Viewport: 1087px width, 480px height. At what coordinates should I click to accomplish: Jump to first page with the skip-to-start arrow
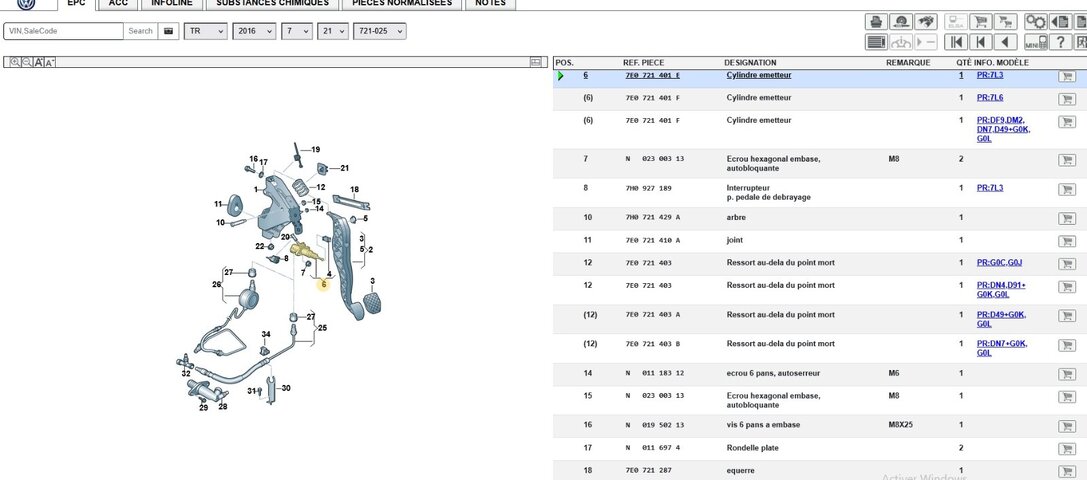955,42
